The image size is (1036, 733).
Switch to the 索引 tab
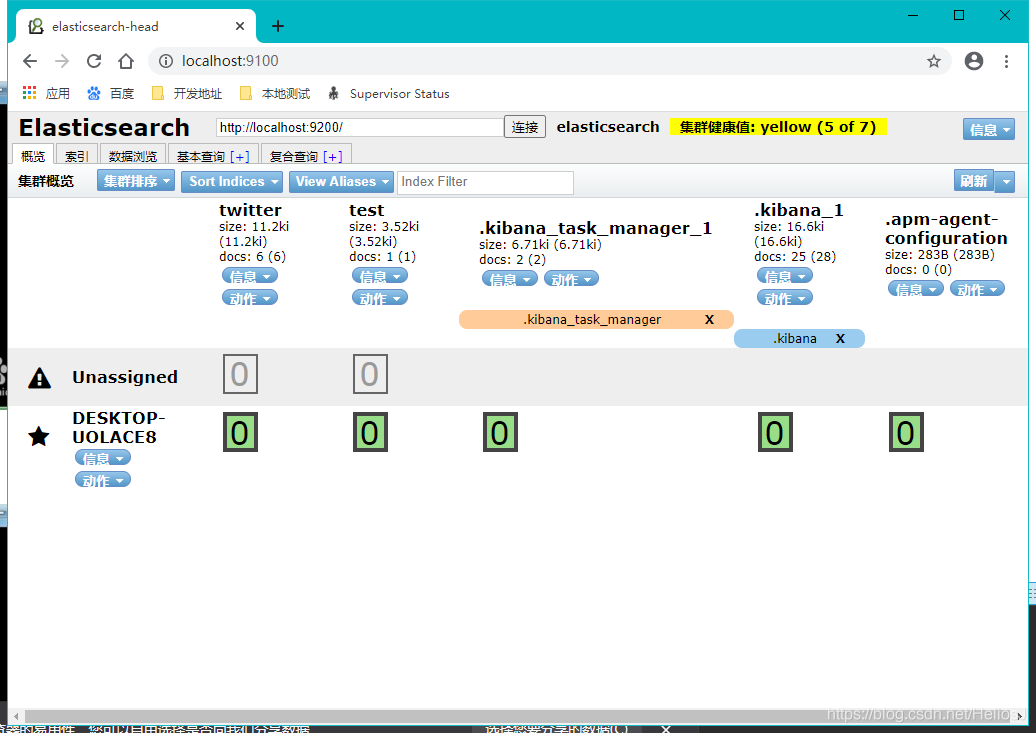coord(77,156)
